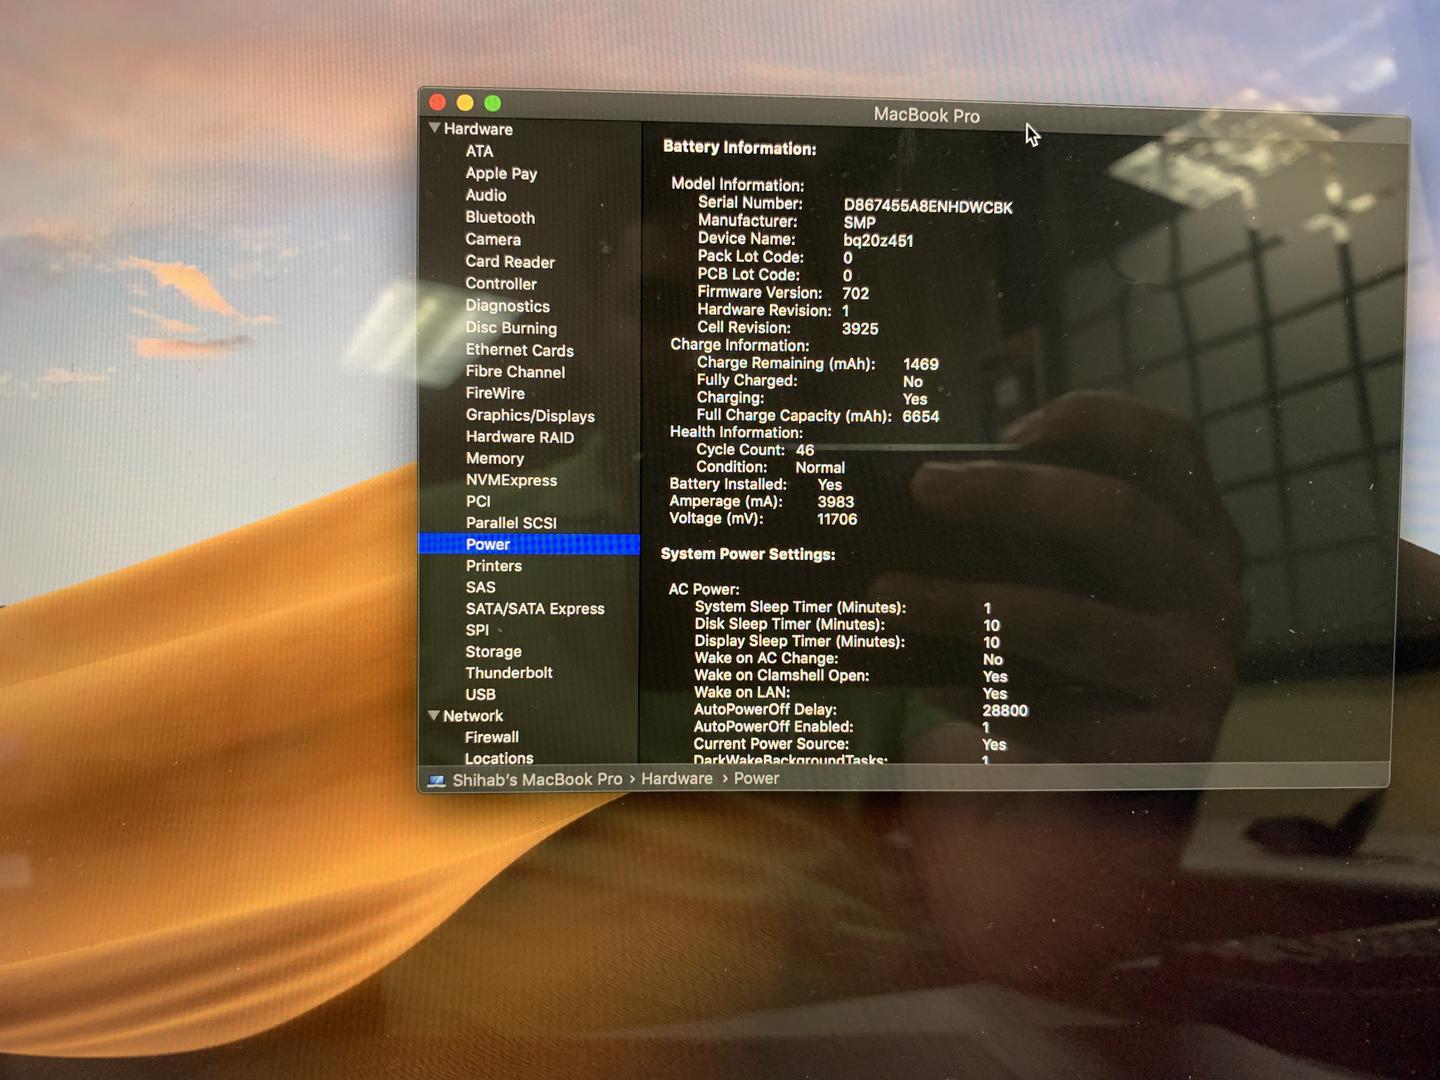Click the Amperage value 3983
This screenshot has width=1440, height=1080.
click(836, 502)
